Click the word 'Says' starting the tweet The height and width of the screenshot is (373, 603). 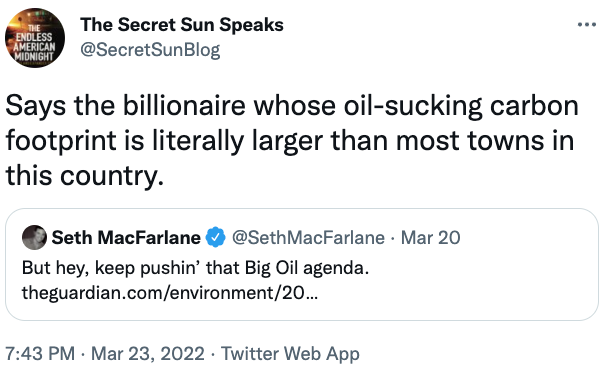[36, 107]
